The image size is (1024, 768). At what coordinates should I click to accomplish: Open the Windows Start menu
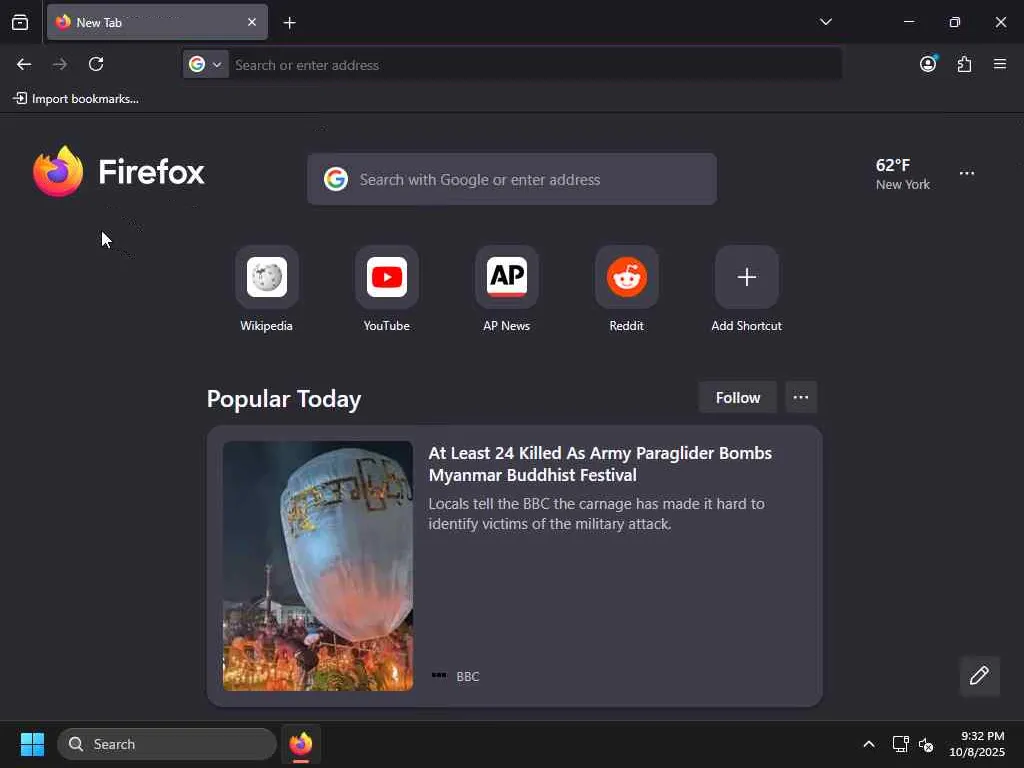[x=32, y=744]
